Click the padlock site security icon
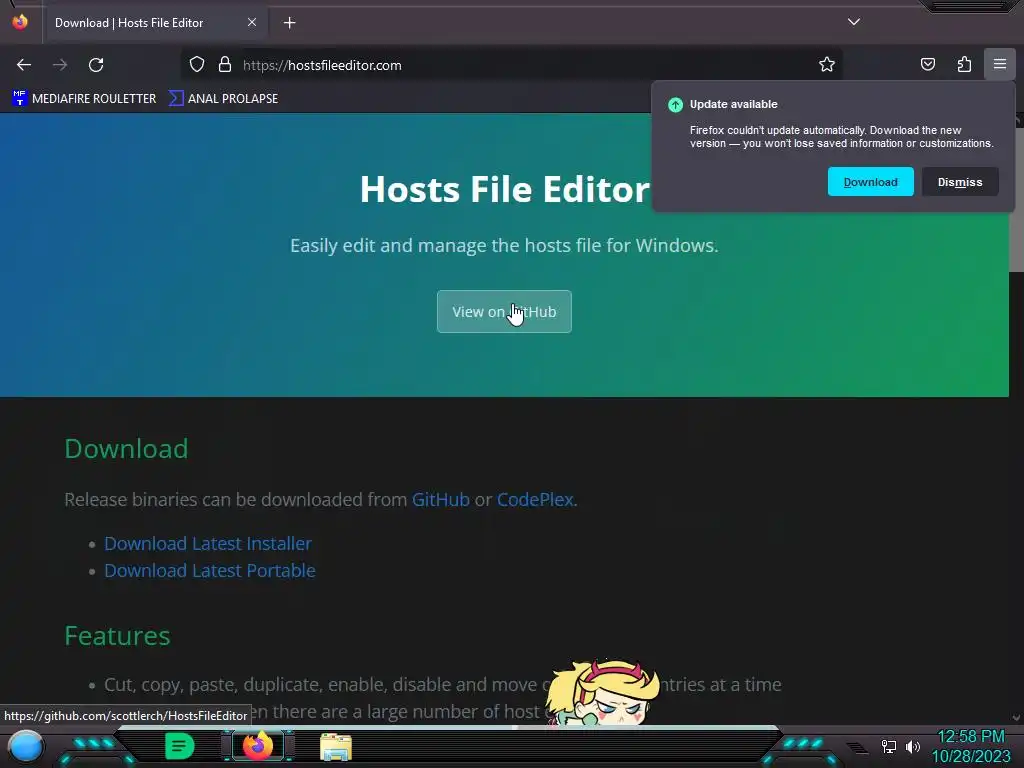 225,65
